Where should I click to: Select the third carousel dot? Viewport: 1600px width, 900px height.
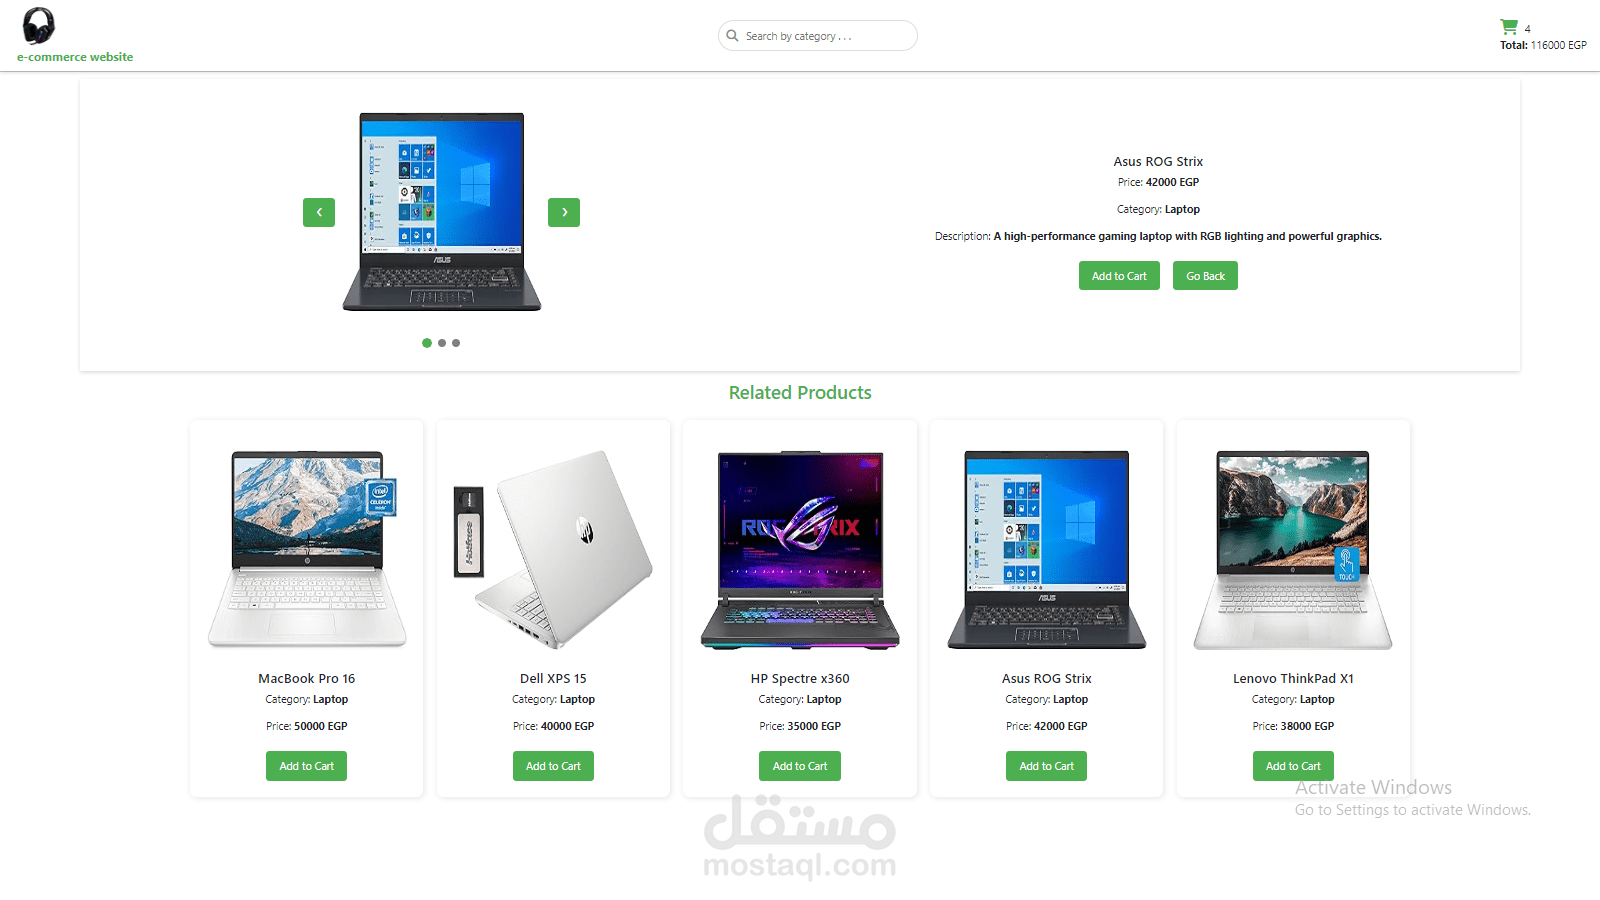point(456,343)
